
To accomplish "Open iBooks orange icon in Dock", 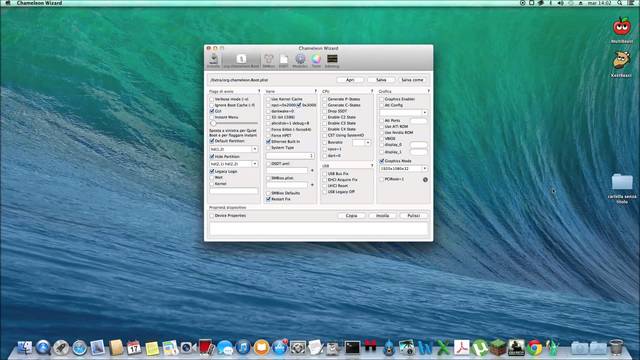I will tap(261, 348).
